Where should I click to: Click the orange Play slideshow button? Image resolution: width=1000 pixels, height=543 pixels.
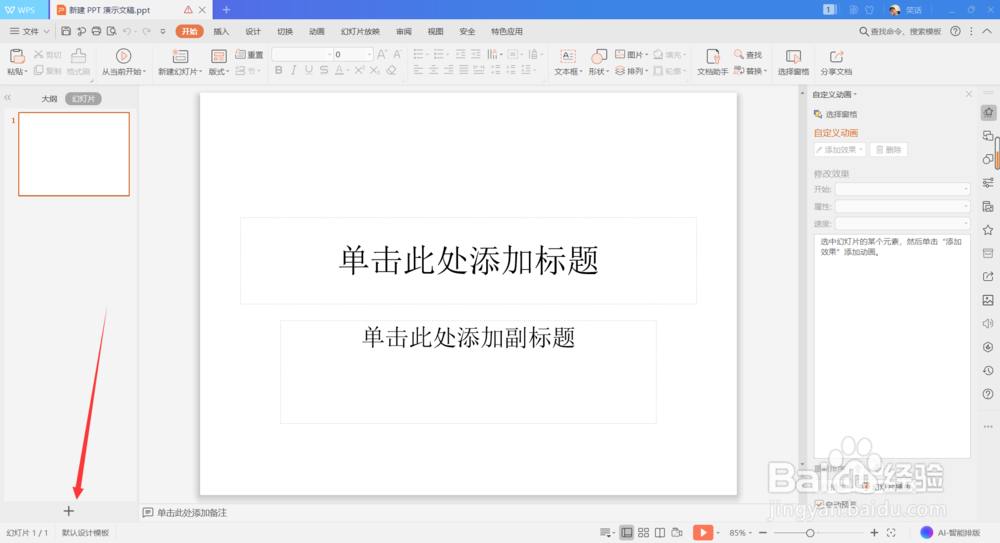(703, 532)
